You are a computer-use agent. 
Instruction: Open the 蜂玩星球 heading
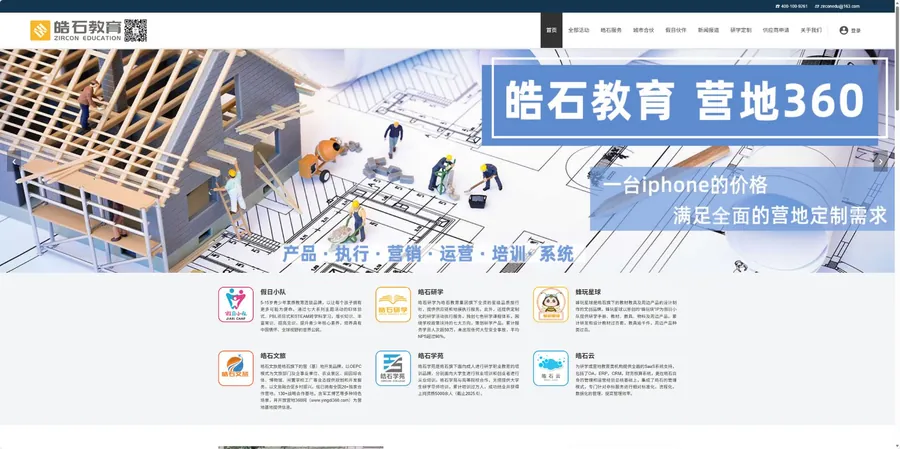pyautogui.click(x=588, y=292)
